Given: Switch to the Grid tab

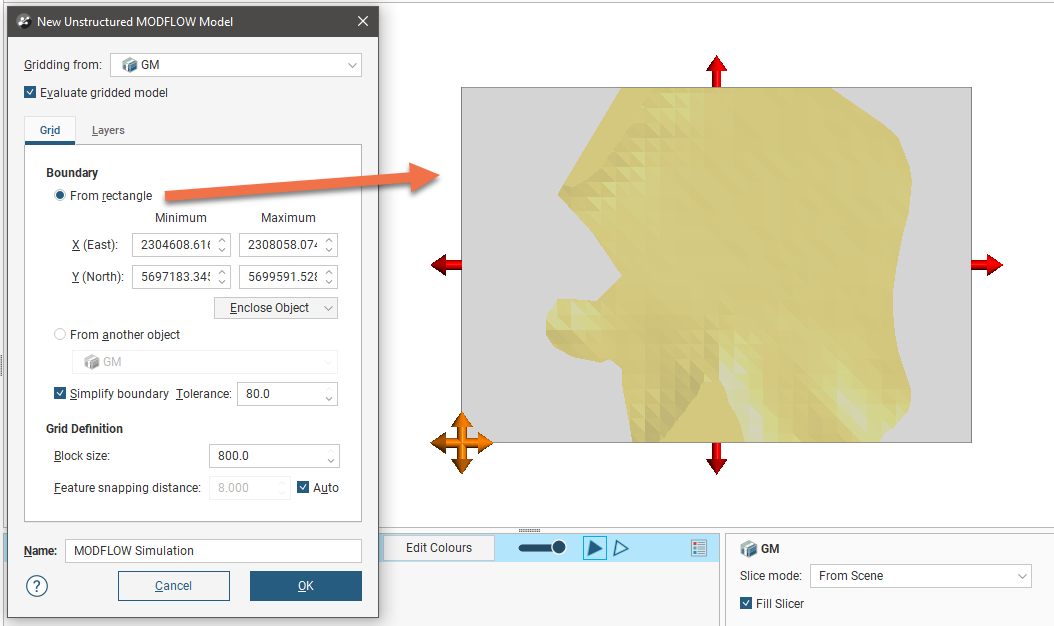Looking at the screenshot, I should (x=50, y=130).
